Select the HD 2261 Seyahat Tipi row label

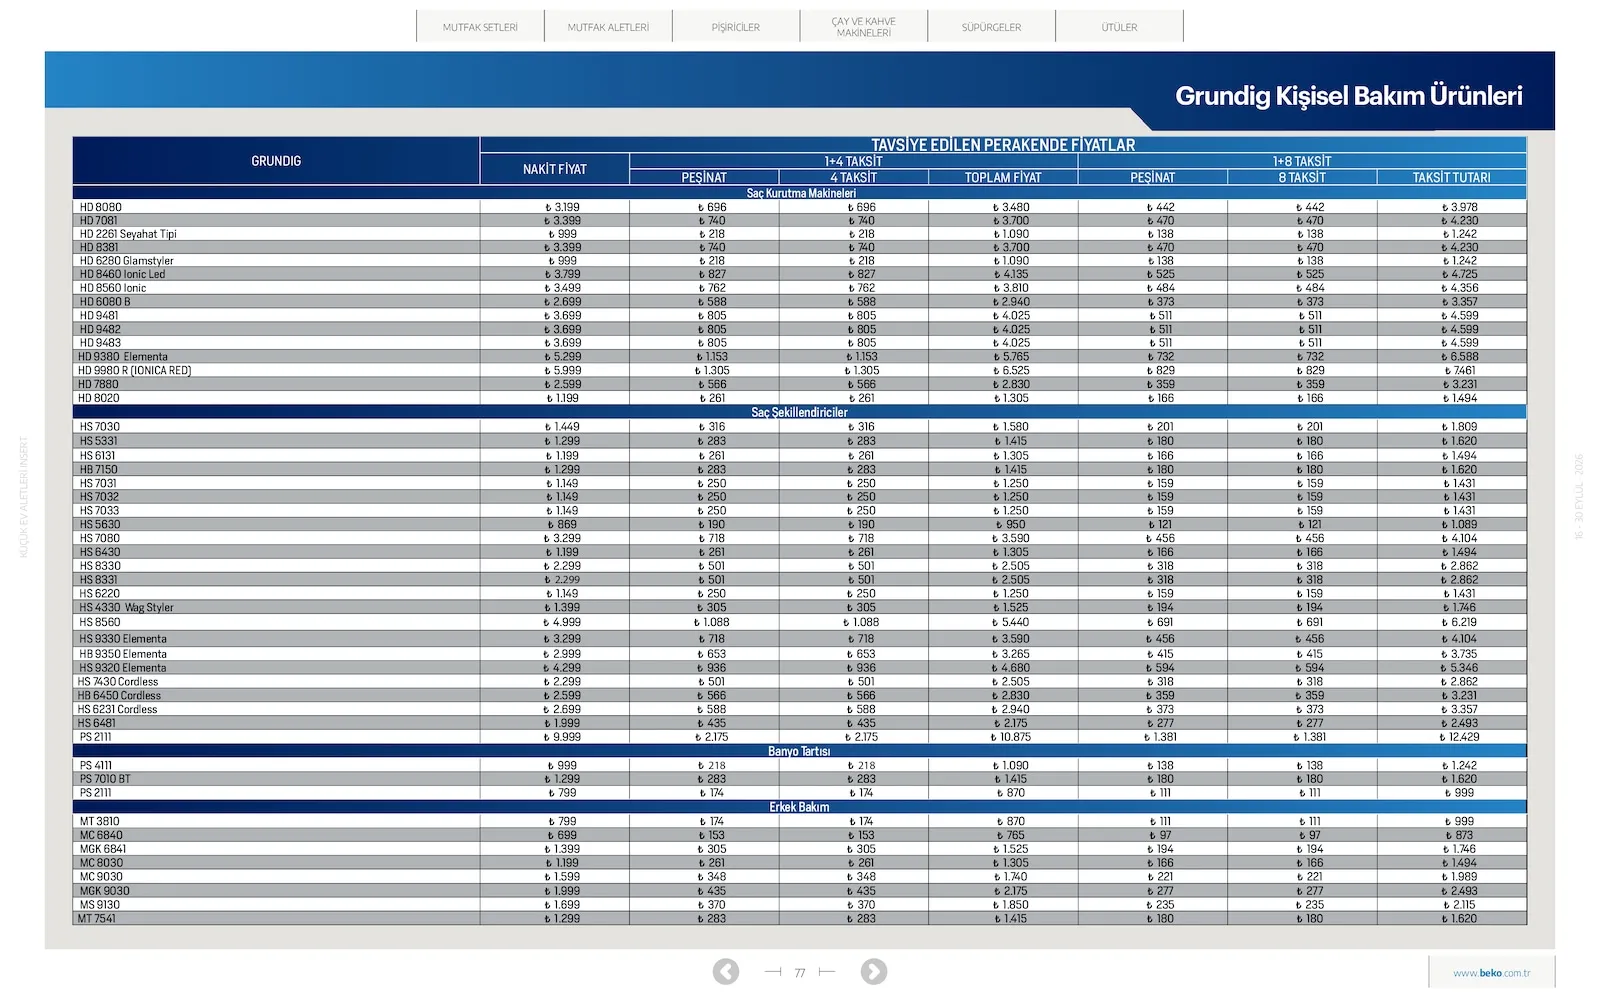click(128, 234)
